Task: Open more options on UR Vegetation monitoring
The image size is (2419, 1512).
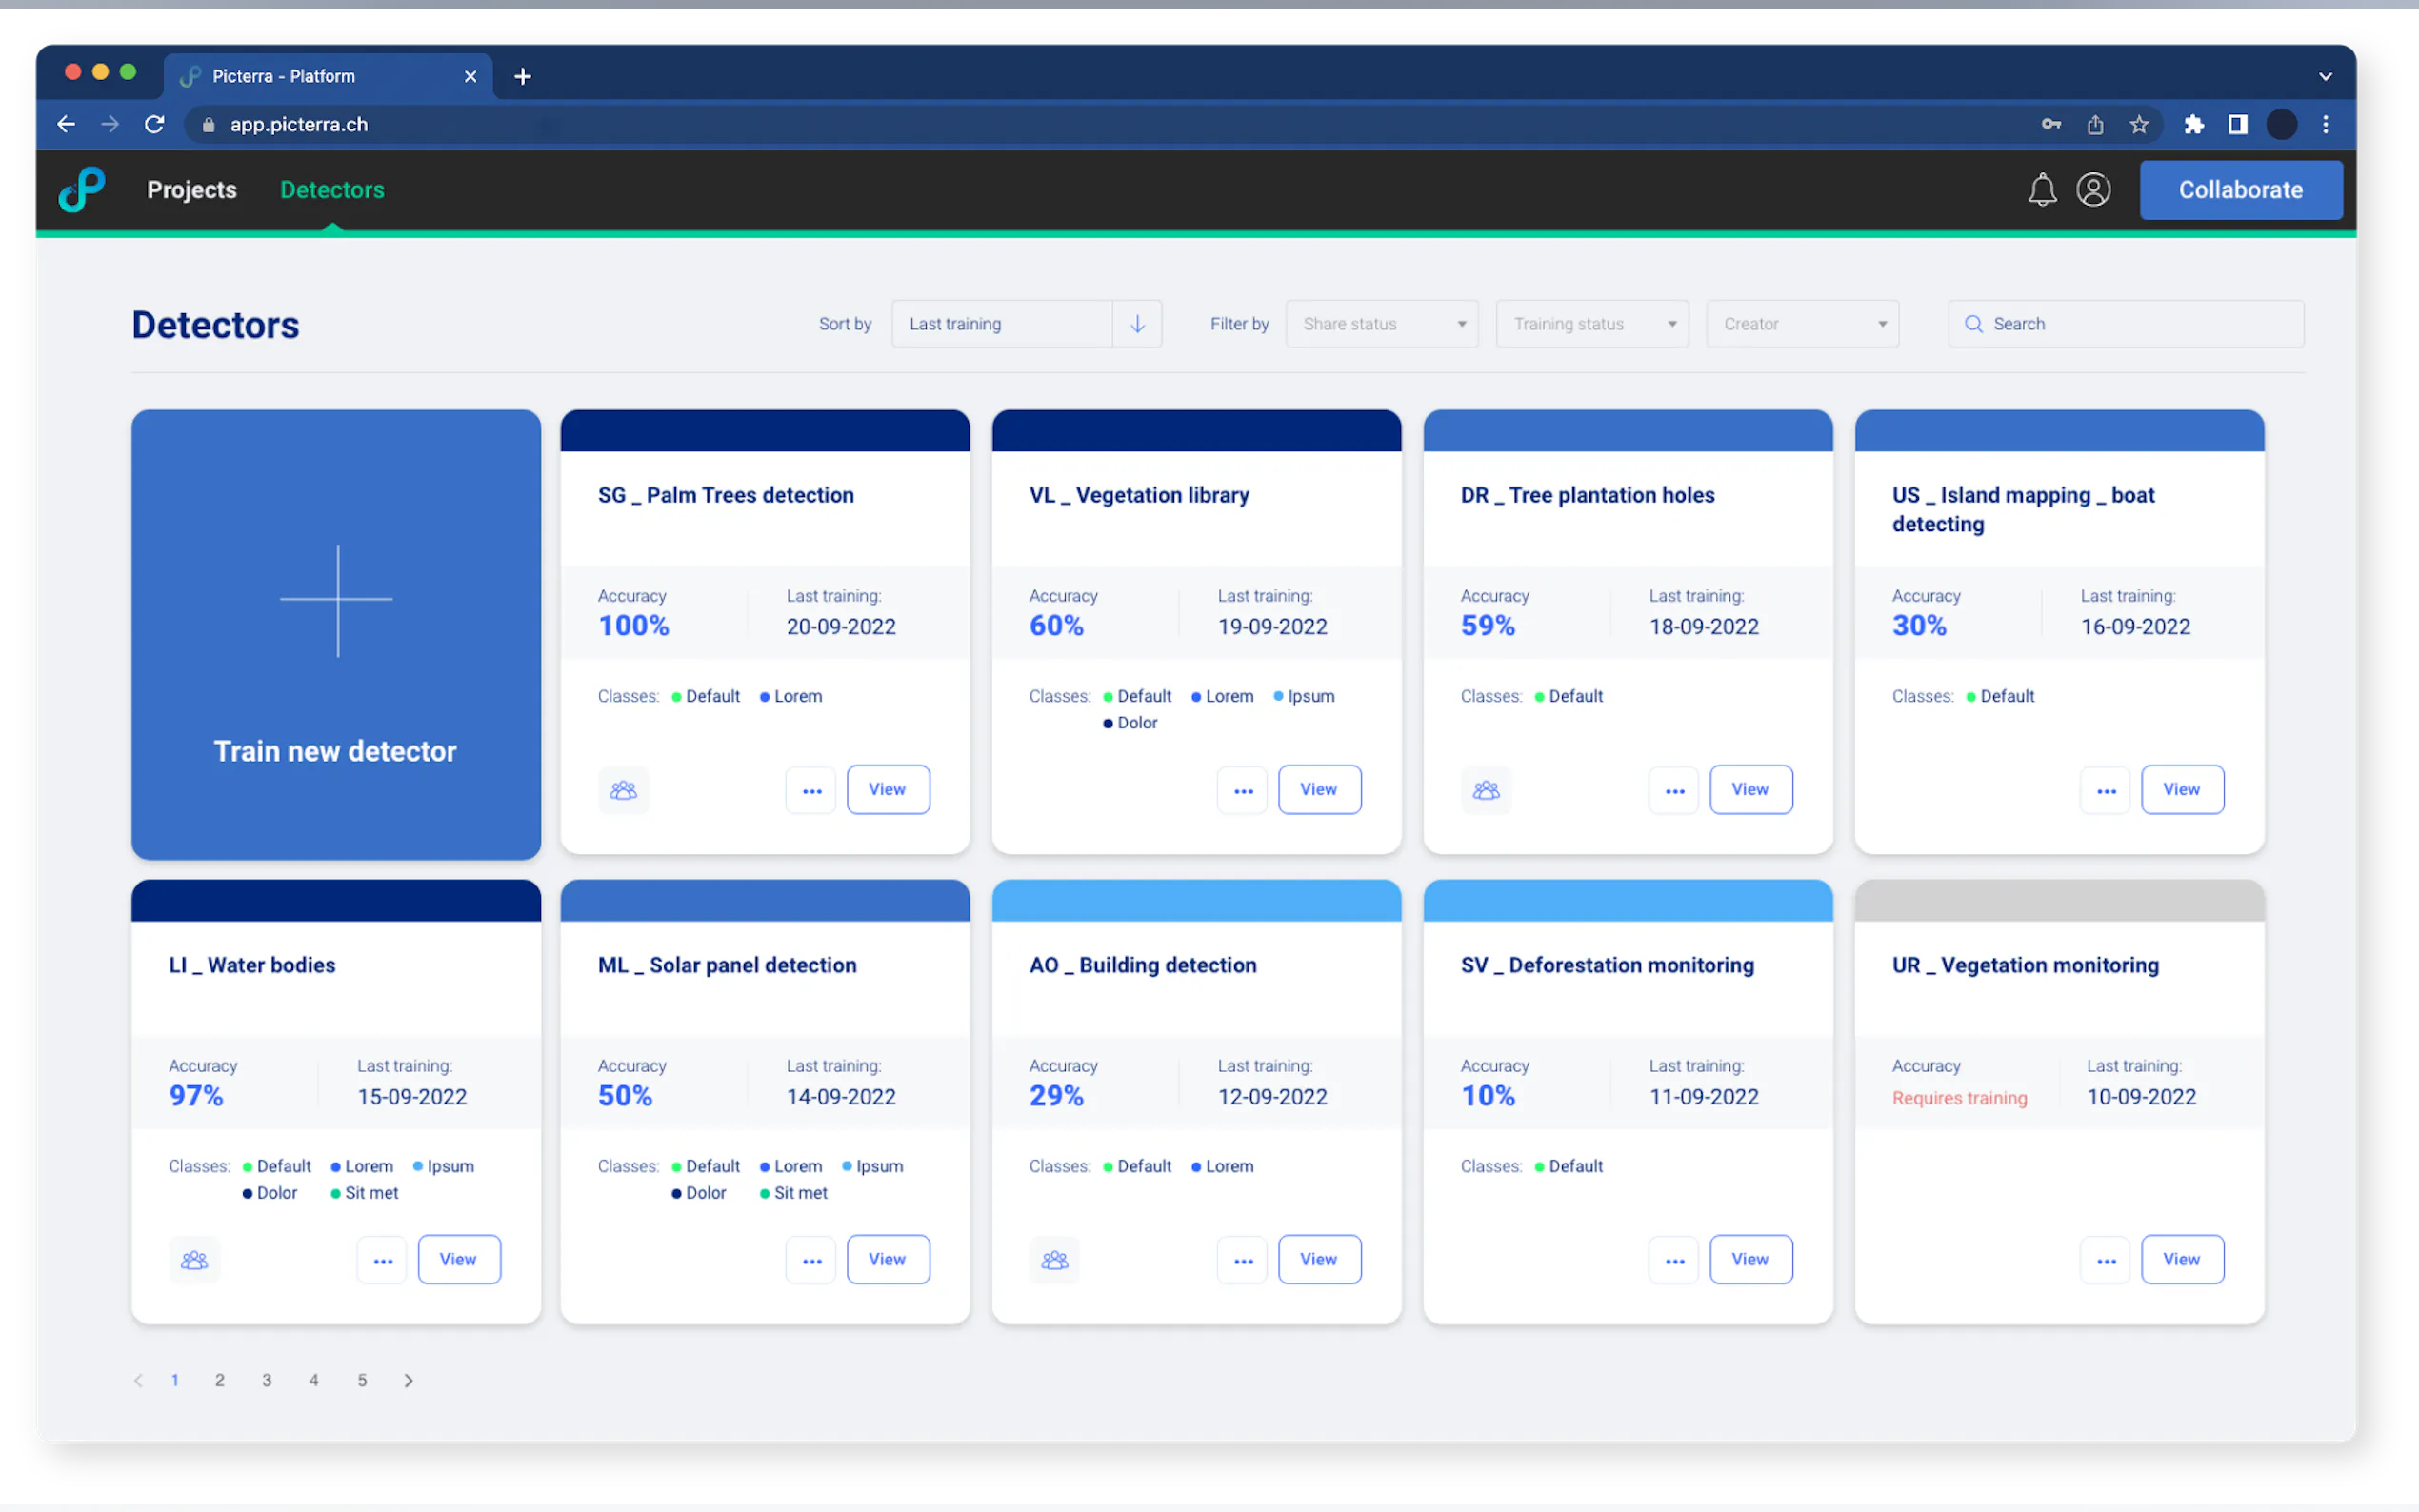Action: (2105, 1260)
